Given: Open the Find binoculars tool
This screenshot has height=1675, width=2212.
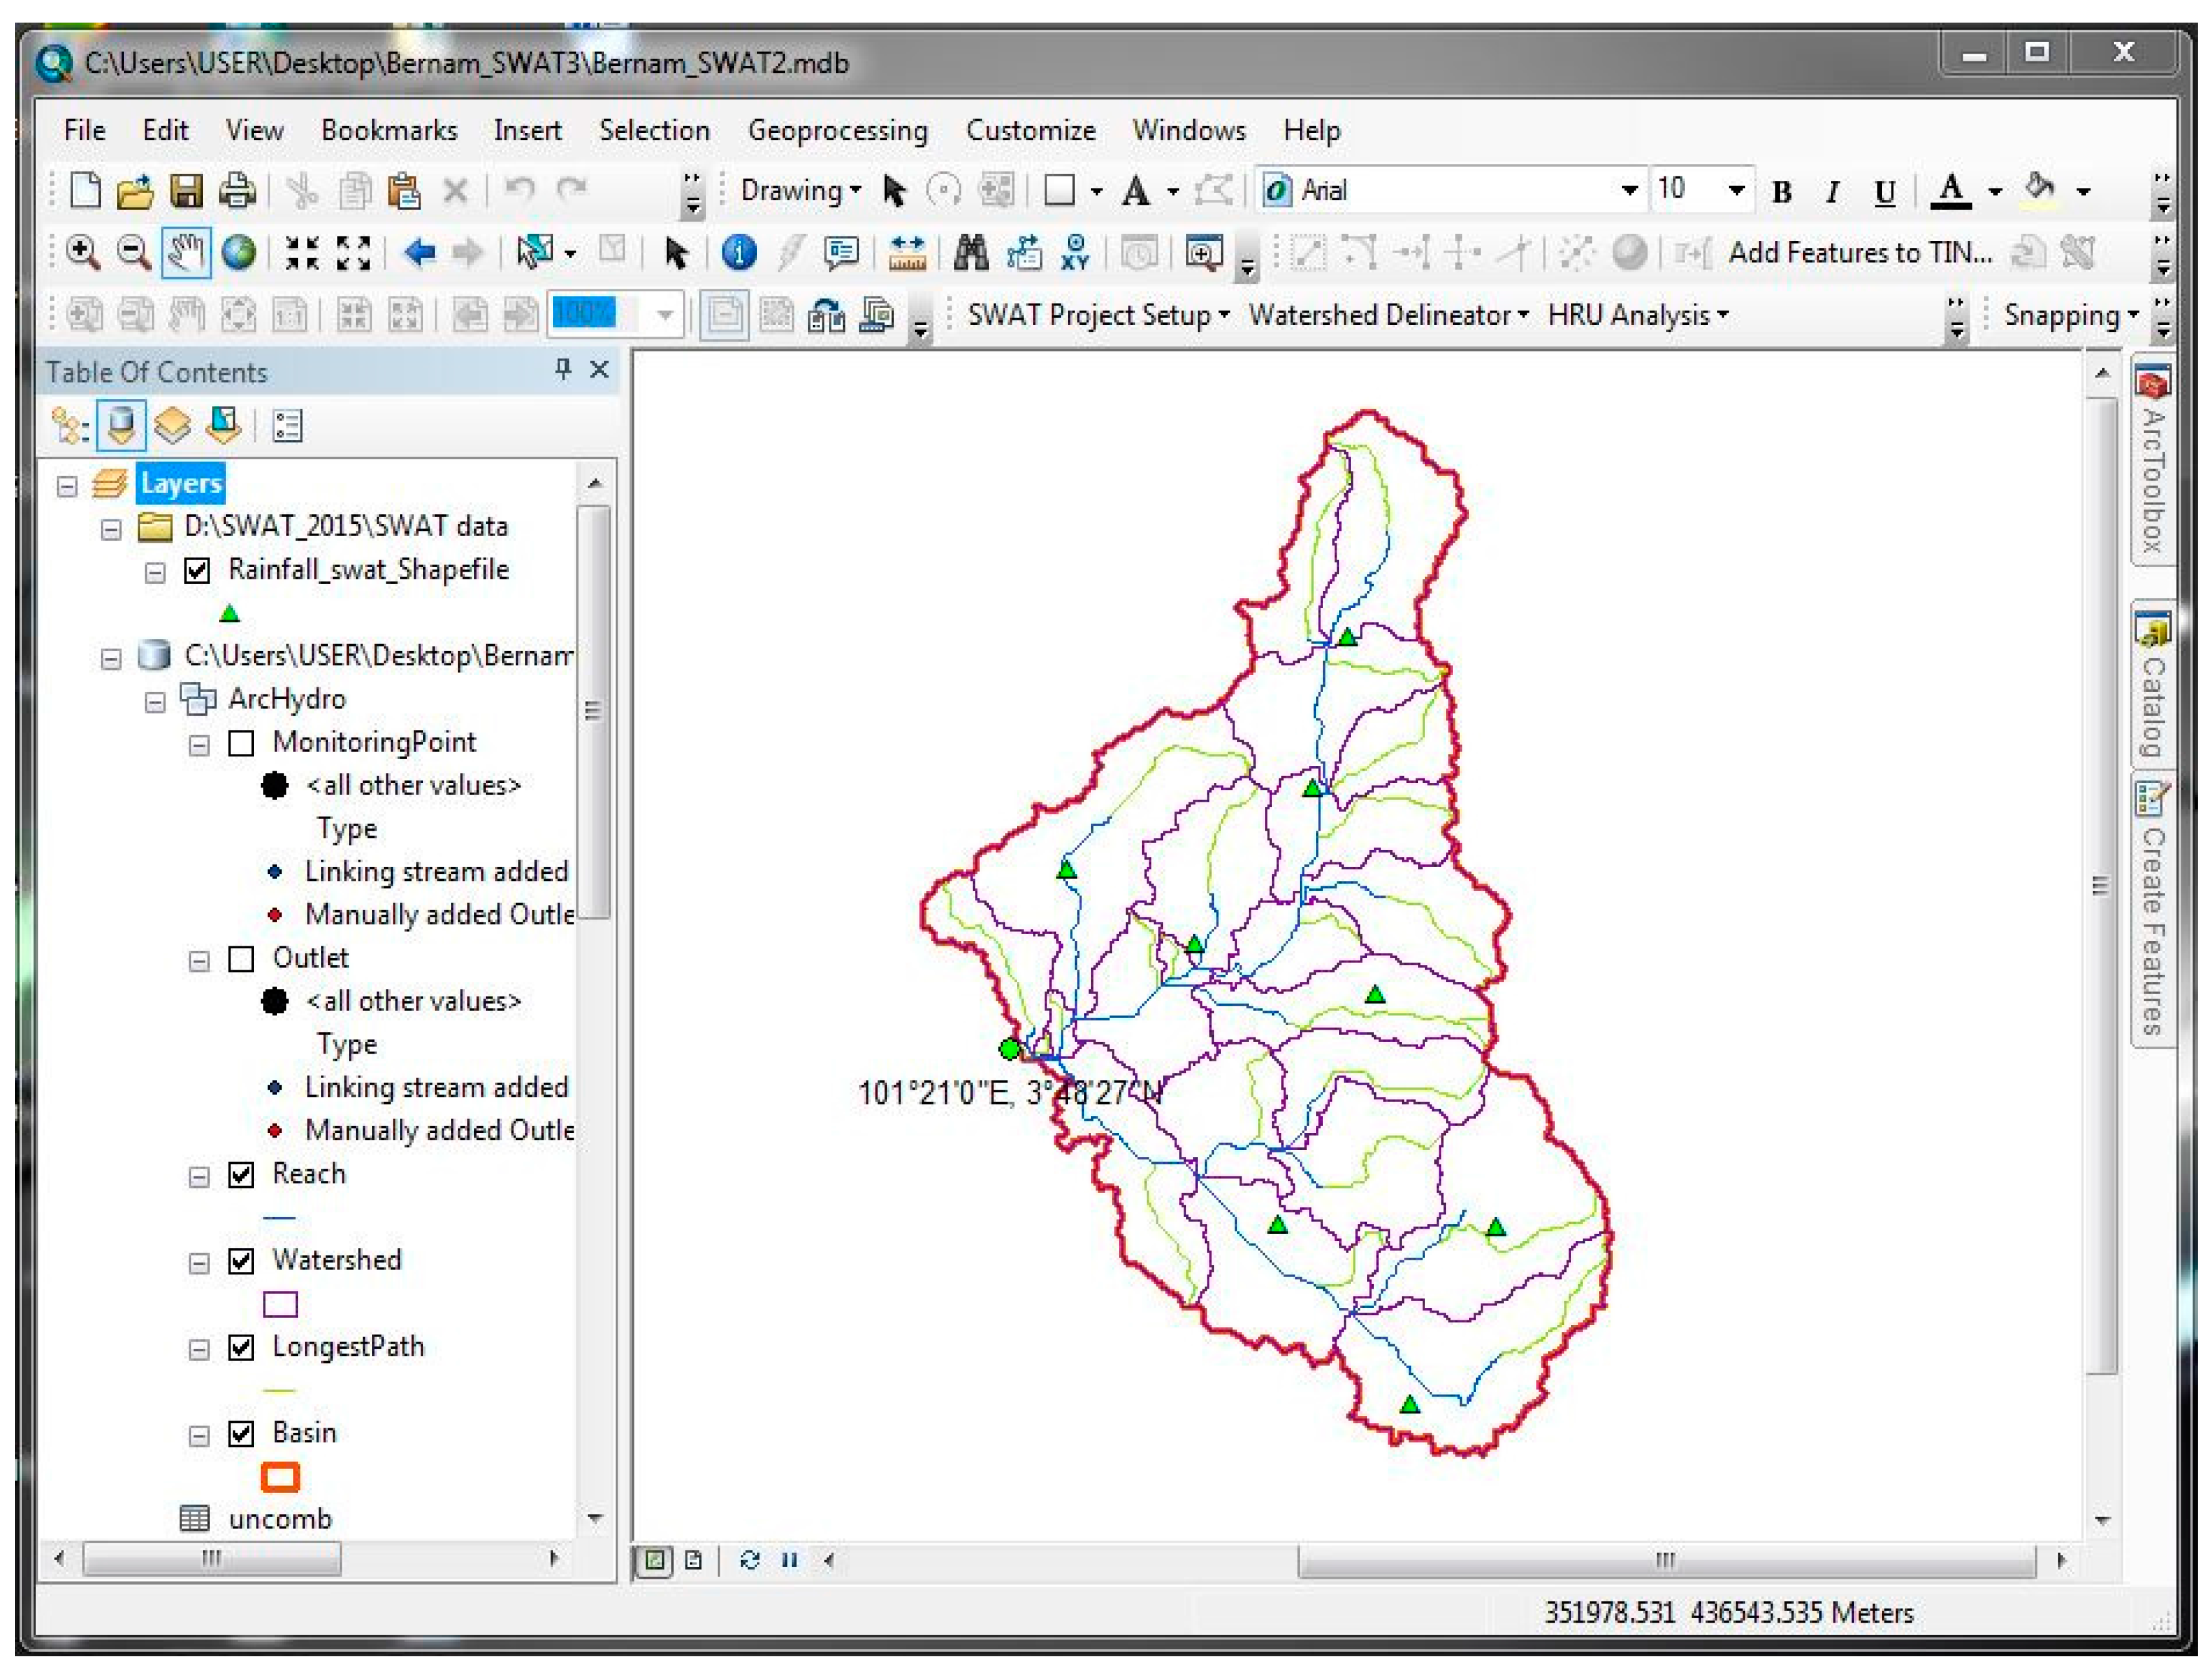Looking at the screenshot, I should [x=970, y=253].
